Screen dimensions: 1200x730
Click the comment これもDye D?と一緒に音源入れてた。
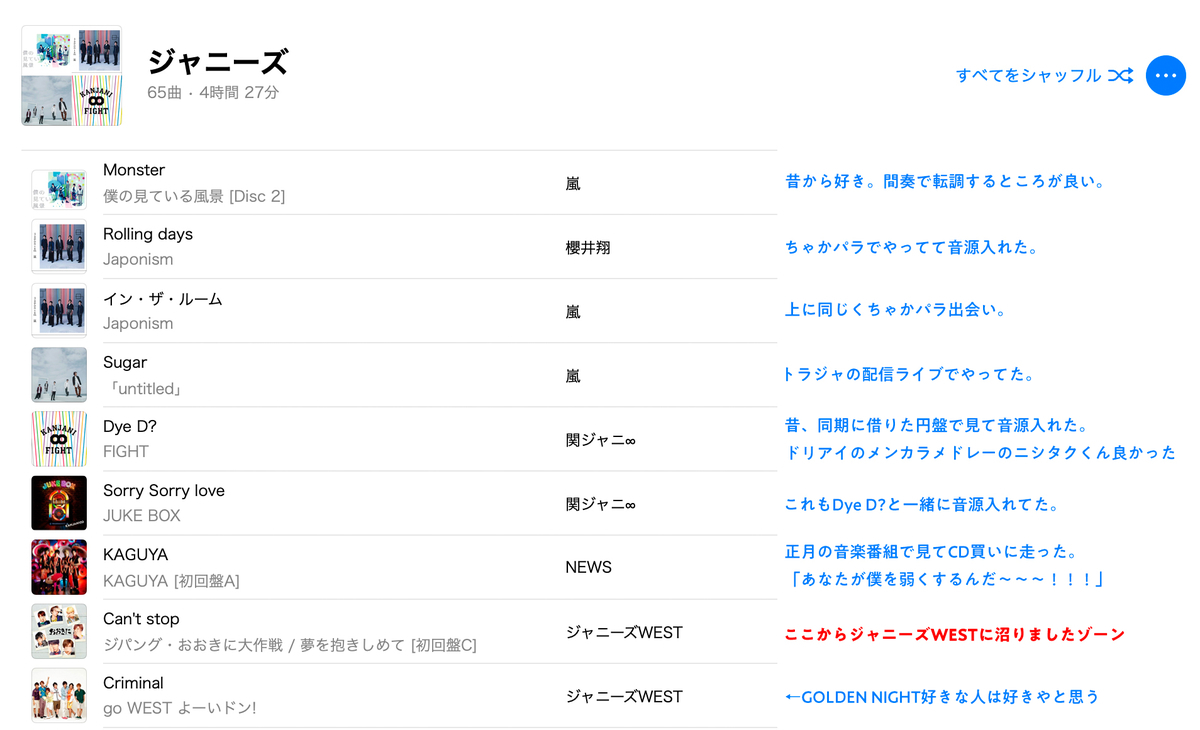[x=922, y=504]
